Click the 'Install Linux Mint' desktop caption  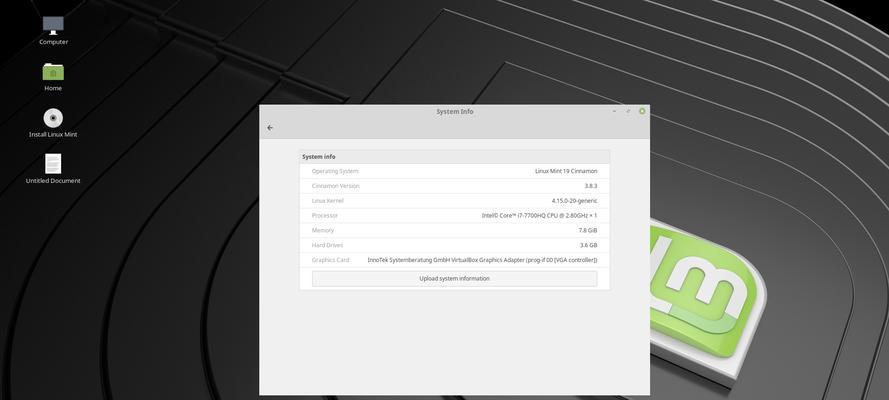[x=53, y=135]
